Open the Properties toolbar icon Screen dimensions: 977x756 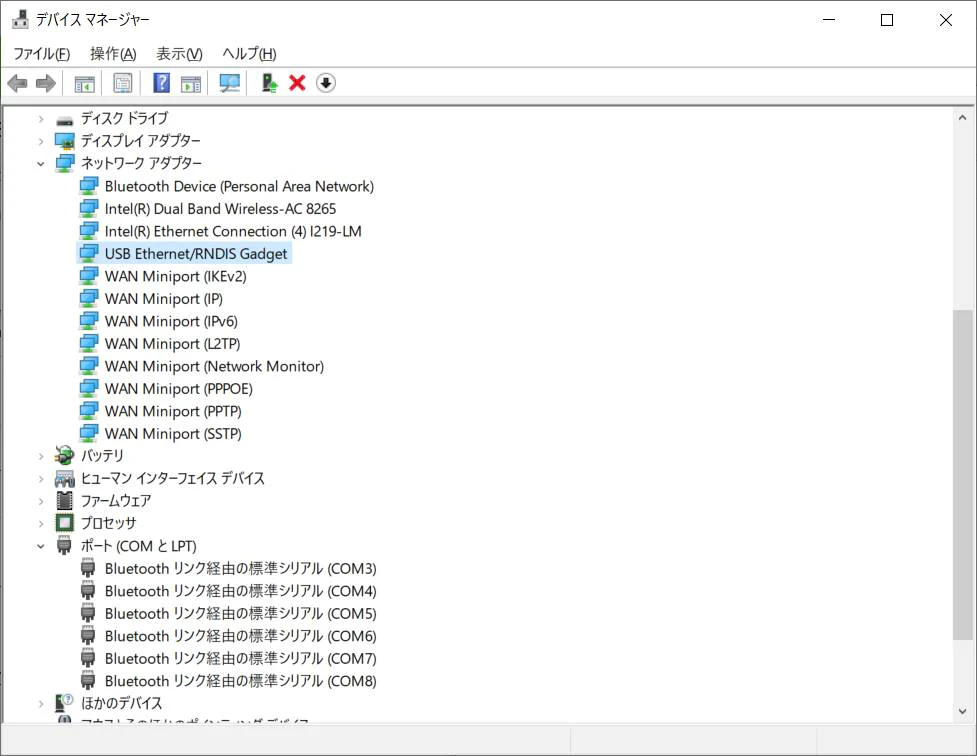(122, 83)
